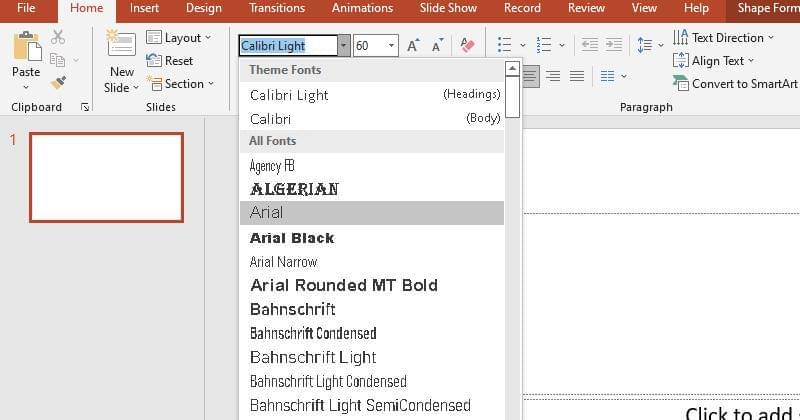The width and height of the screenshot is (800, 420).
Task: Click font list scrollbar up arrow
Action: tap(512, 70)
